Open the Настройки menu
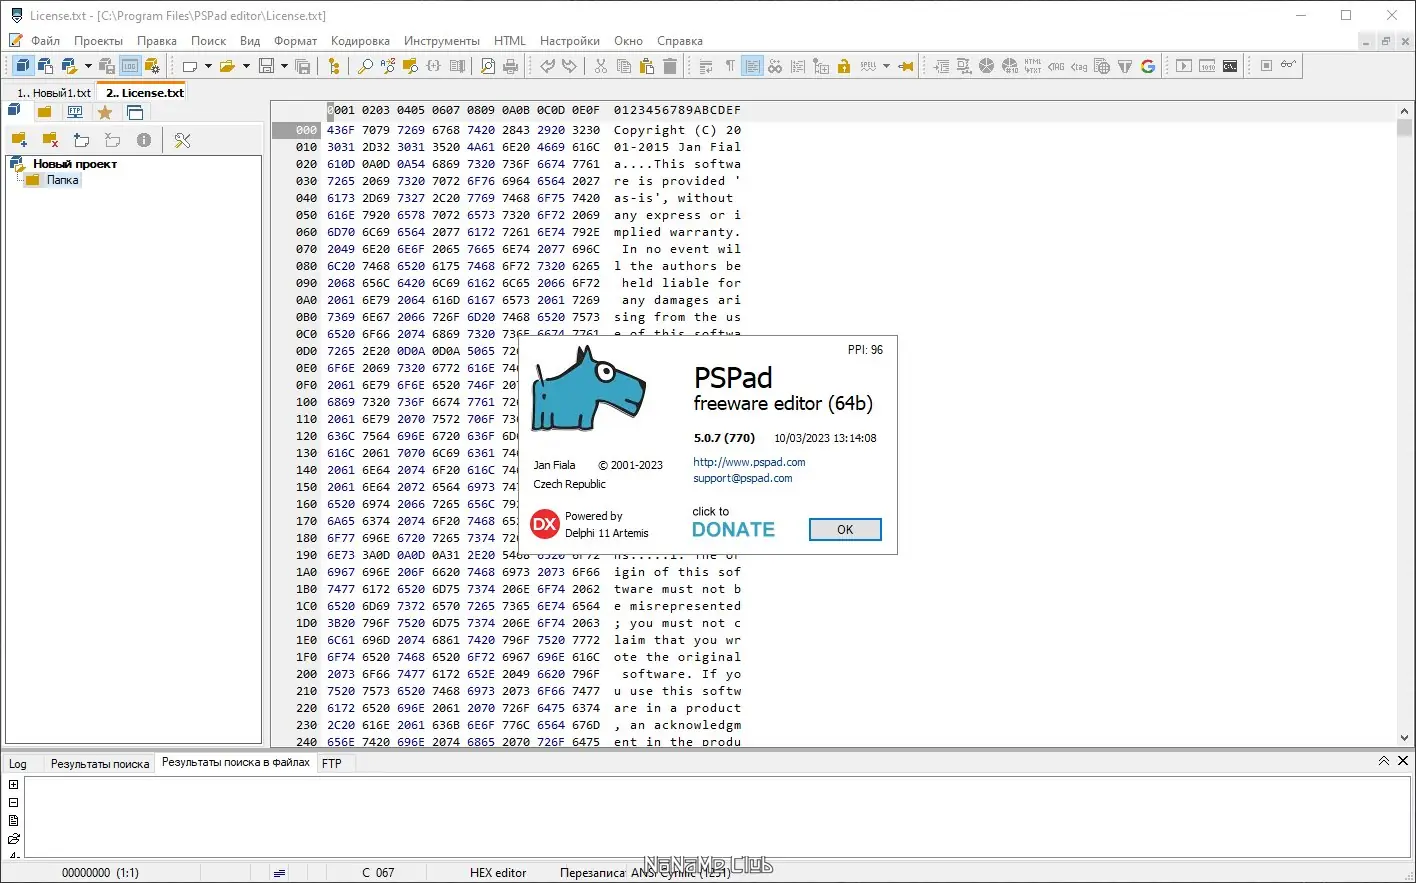Image resolution: width=1416 pixels, height=883 pixels. (570, 41)
